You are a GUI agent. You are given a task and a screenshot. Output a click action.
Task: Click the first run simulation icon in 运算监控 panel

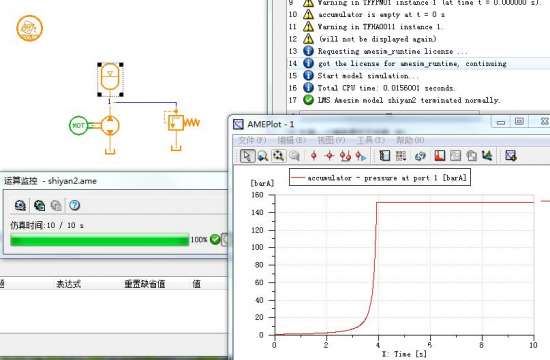pyautogui.click(x=20, y=205)
